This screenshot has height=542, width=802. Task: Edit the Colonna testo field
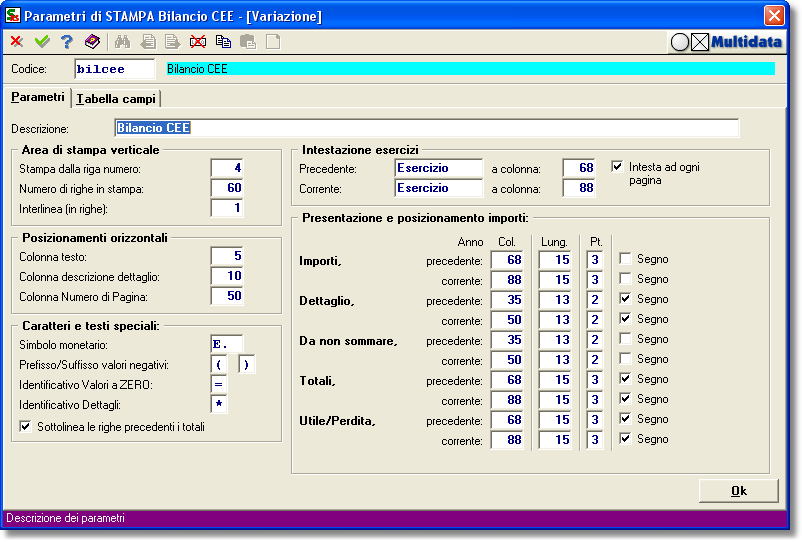point(227,256)
